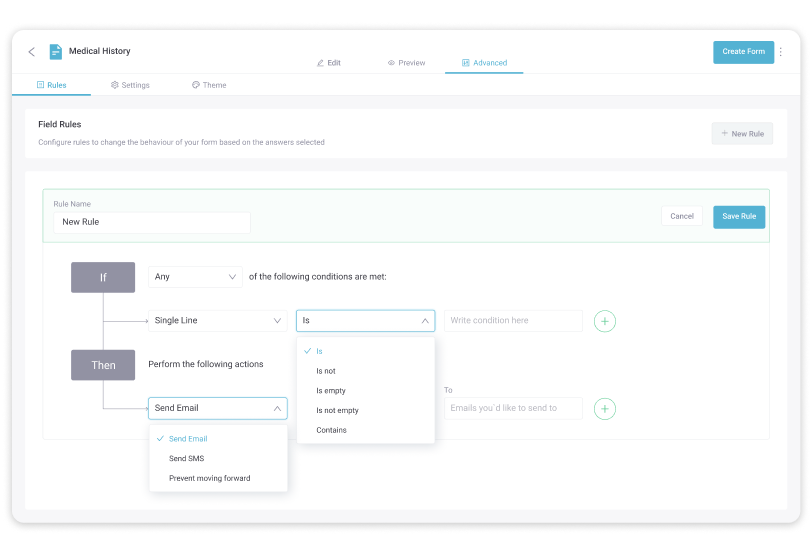Switch to the Preview tab
The width and height of the screenshot is (812, 554).
(406, 63)
